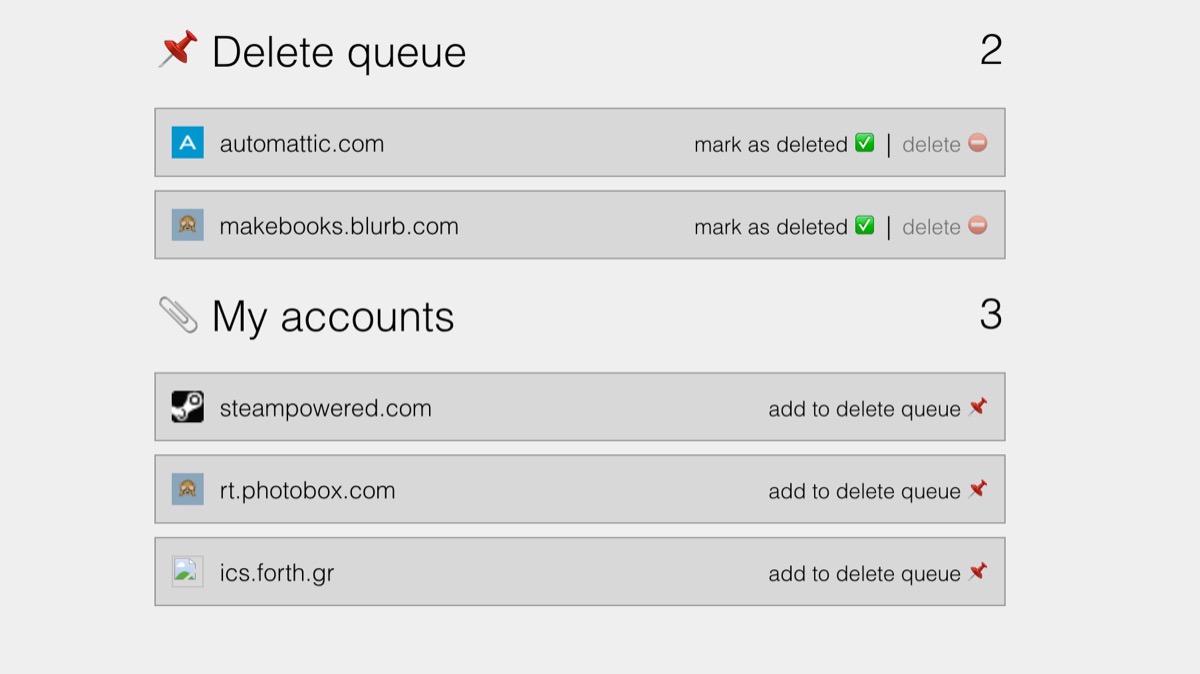This screenshot has width=1200, height=674.
Task: Add ics.forth.gr to delete queue
Action: [x=864, y=574]
